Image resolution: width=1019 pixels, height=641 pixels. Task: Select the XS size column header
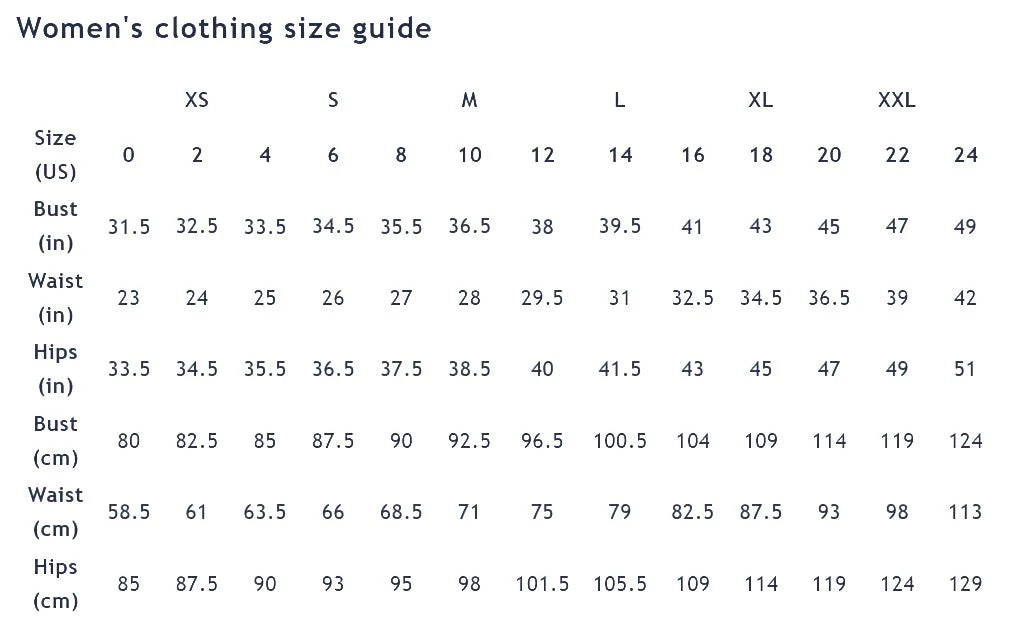point(197,100)
